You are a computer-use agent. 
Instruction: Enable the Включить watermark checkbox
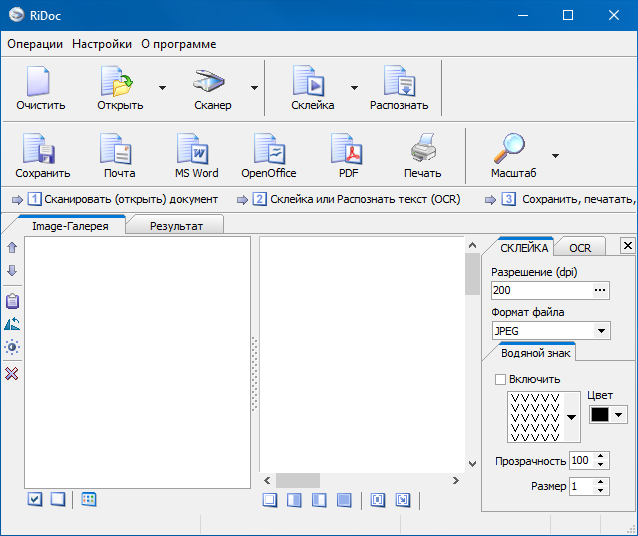(x=501, y=380)
